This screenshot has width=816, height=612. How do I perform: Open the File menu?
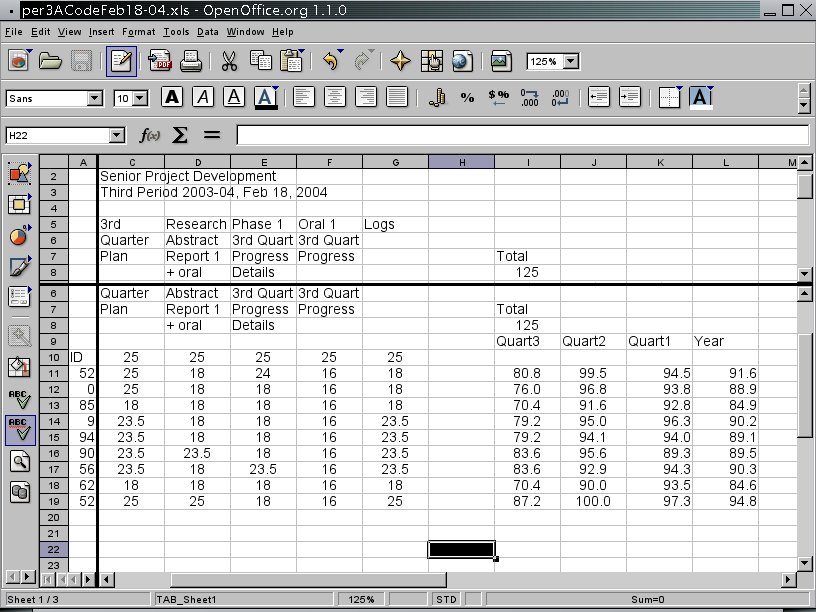click(x=14, y=32)
